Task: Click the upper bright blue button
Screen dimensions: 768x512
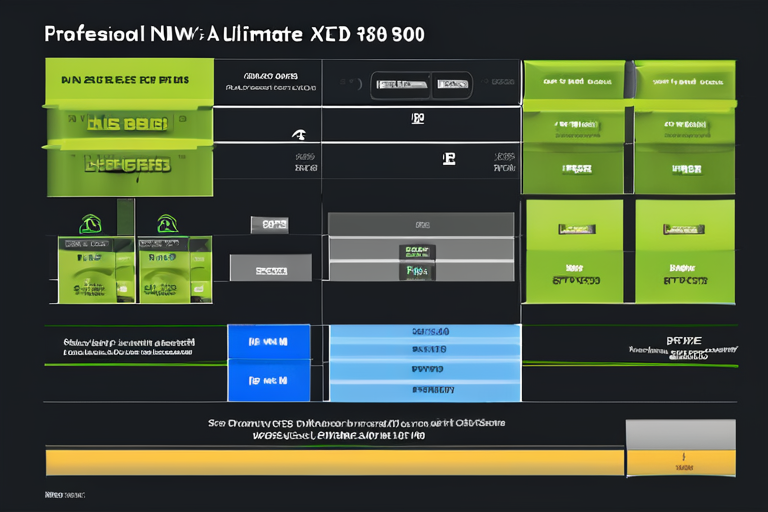Action: 269,341
